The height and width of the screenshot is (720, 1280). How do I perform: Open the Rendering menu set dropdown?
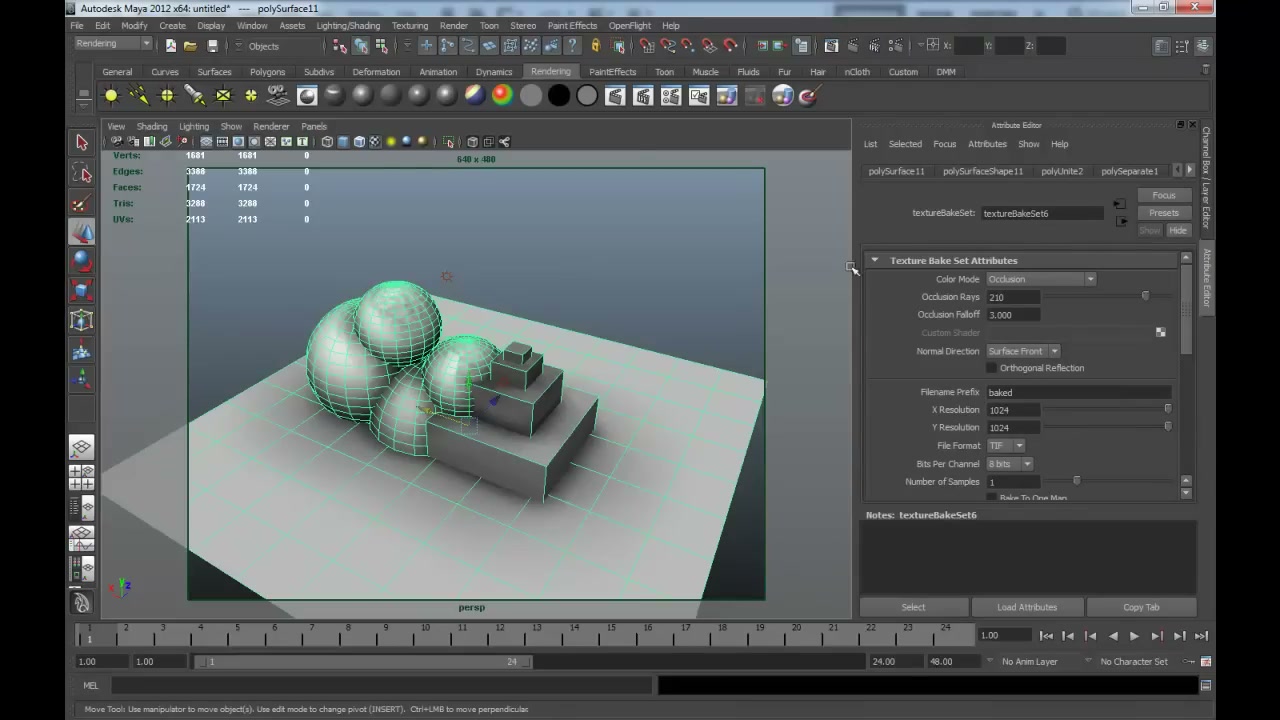coord(113,44)
